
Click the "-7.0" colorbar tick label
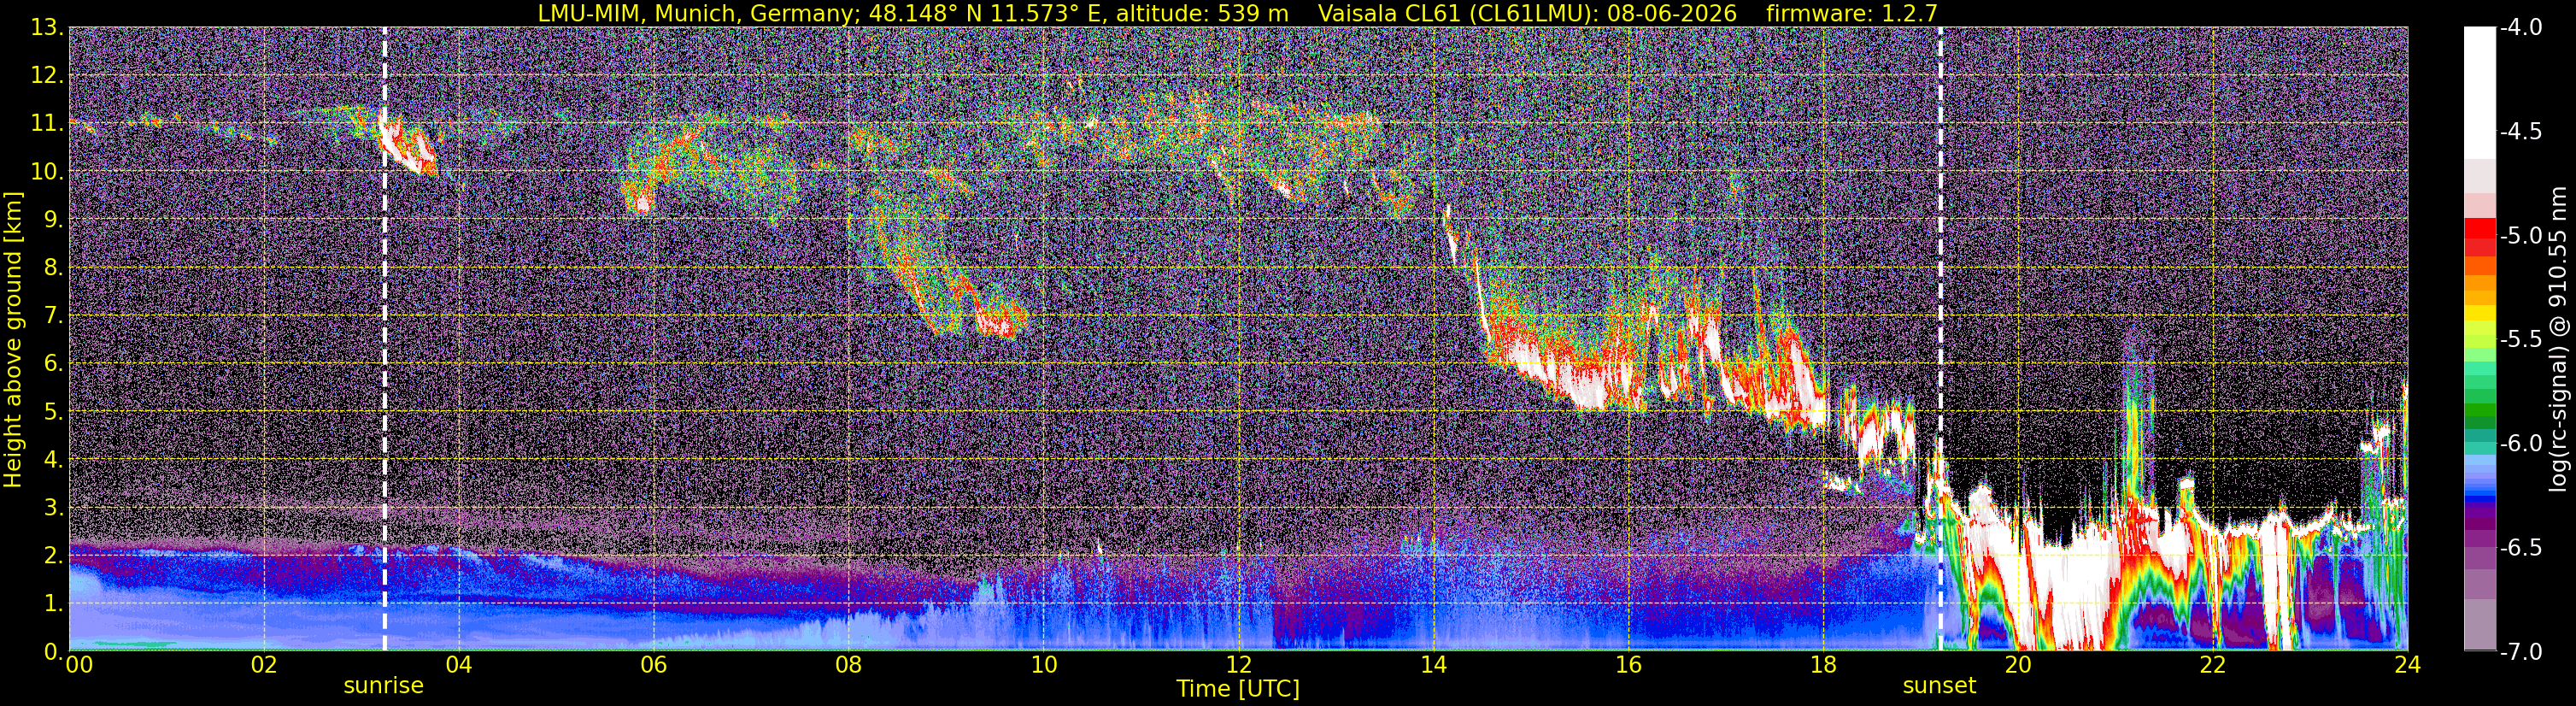click(2520, 652)
